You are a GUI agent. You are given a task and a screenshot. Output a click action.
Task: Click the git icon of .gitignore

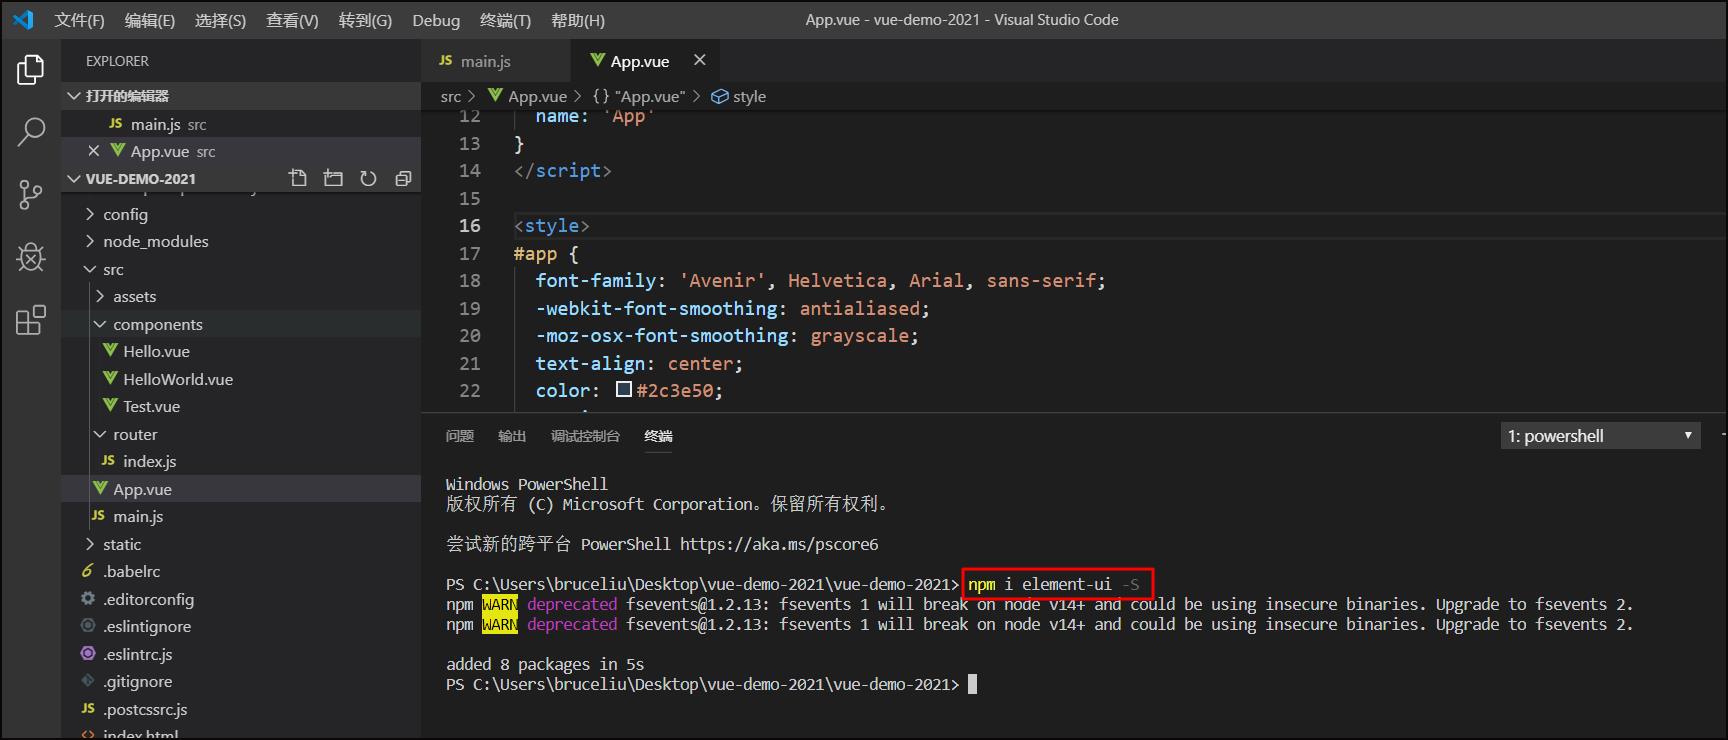(x=88, y=681)
